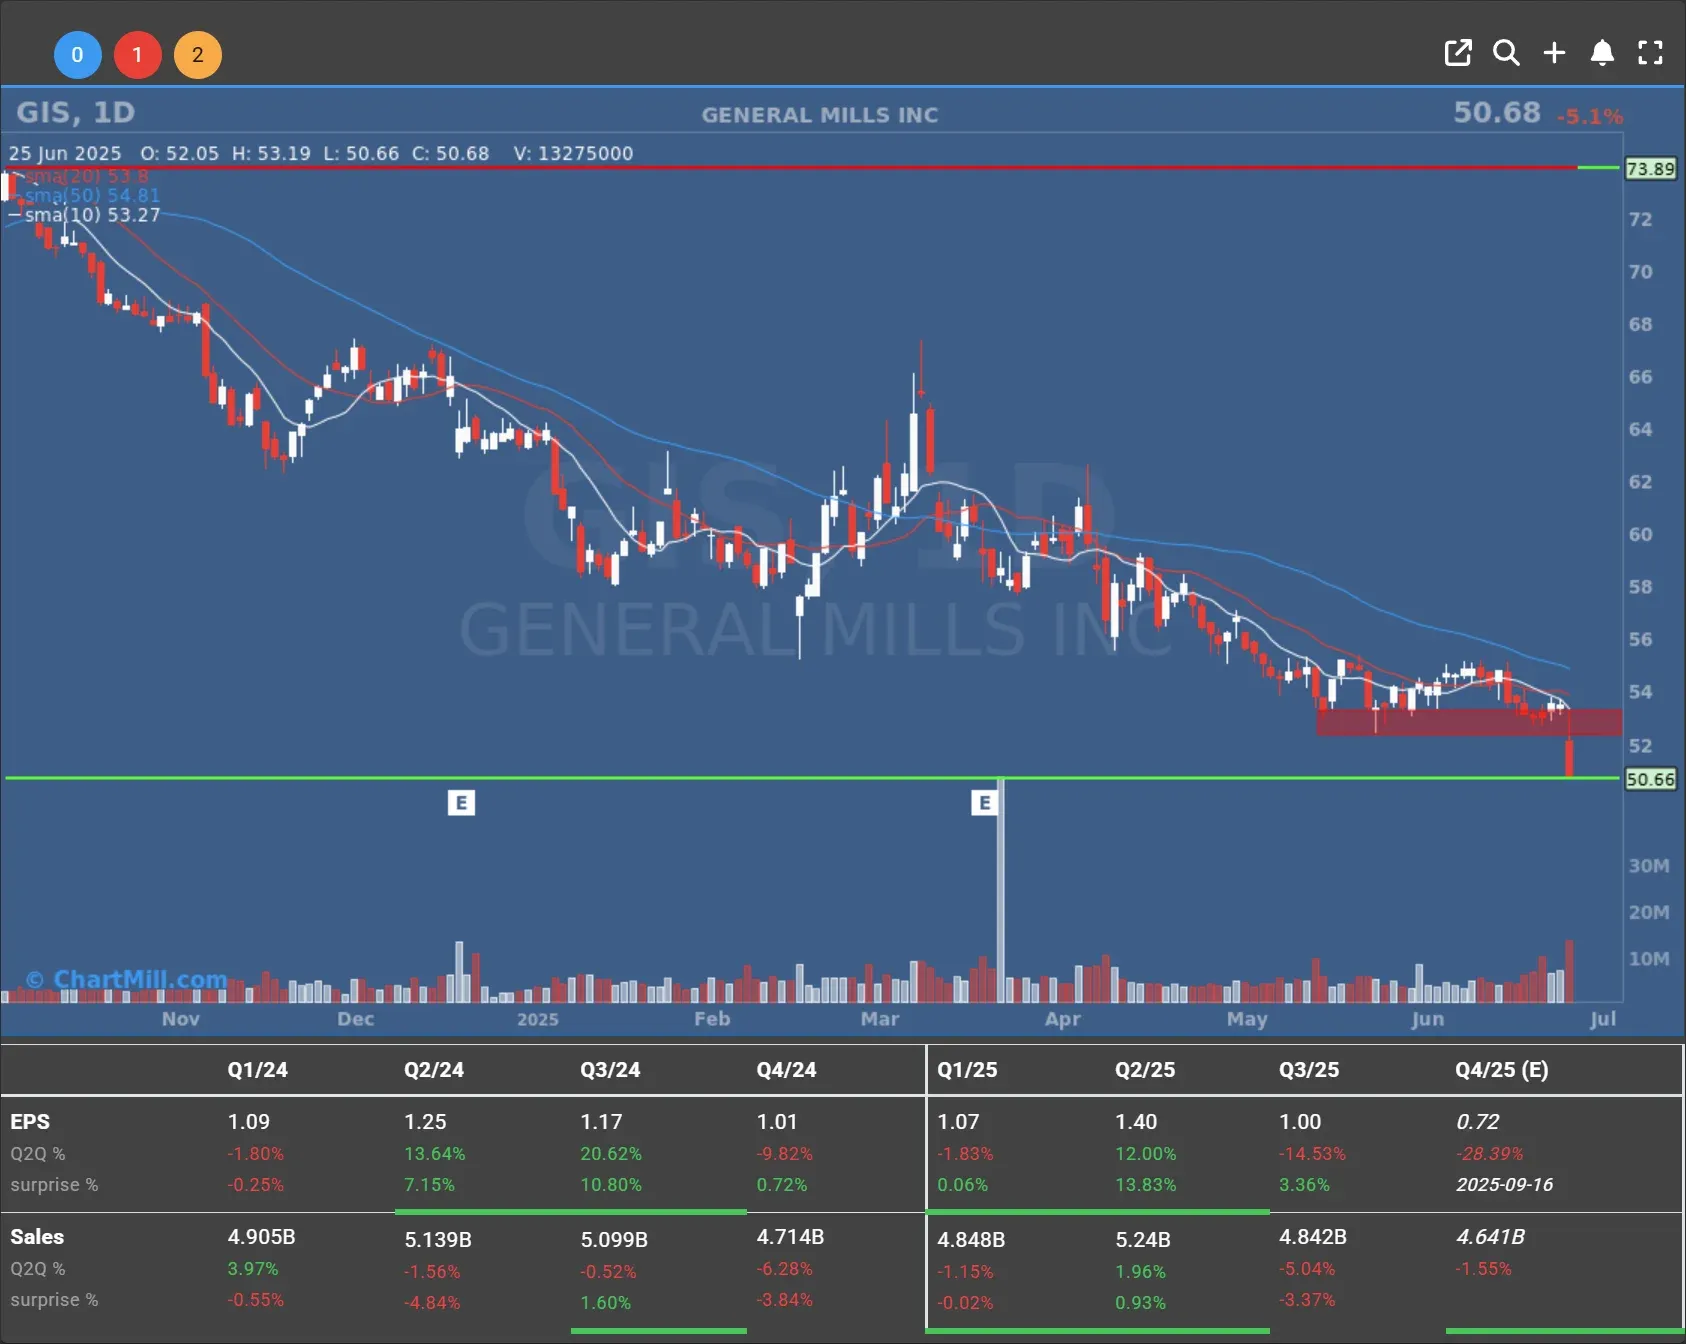Click the Mar label on time axis
Screen dimensions: 1686x1344
pyautogui.click(x=879, y=1019)
